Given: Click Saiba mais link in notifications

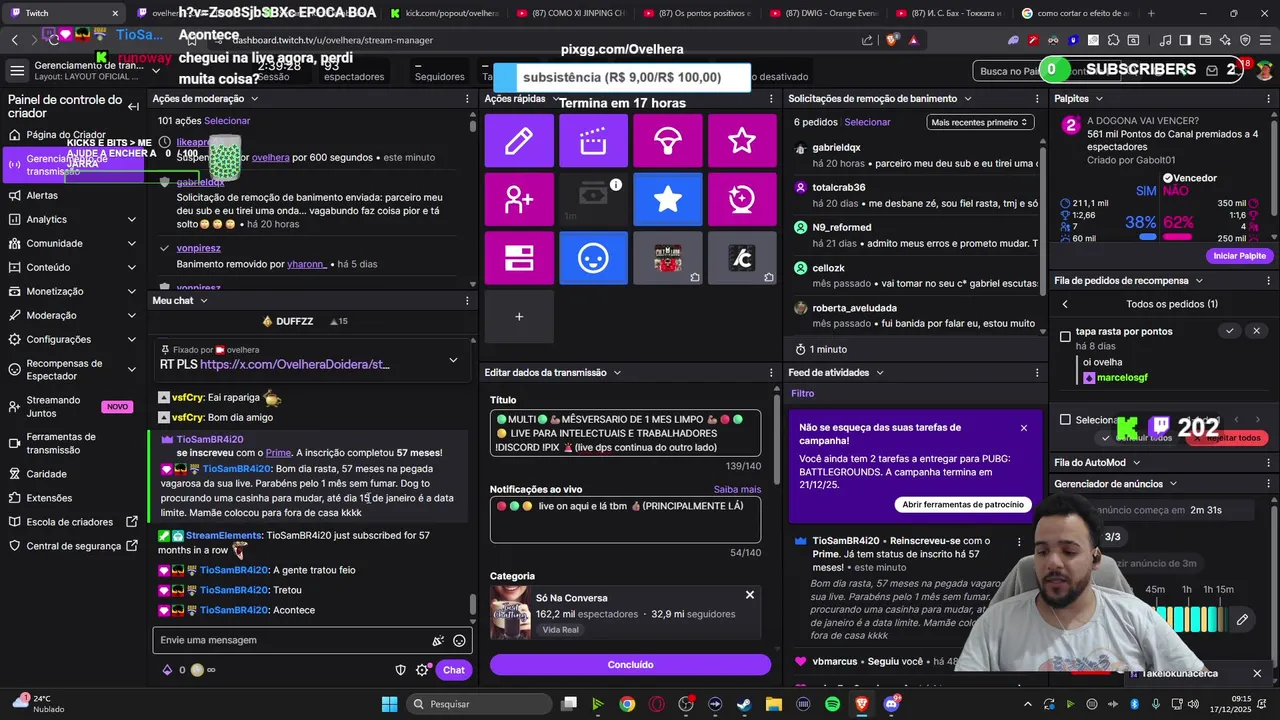Looking at the screenshot, I should coord(737,490).
